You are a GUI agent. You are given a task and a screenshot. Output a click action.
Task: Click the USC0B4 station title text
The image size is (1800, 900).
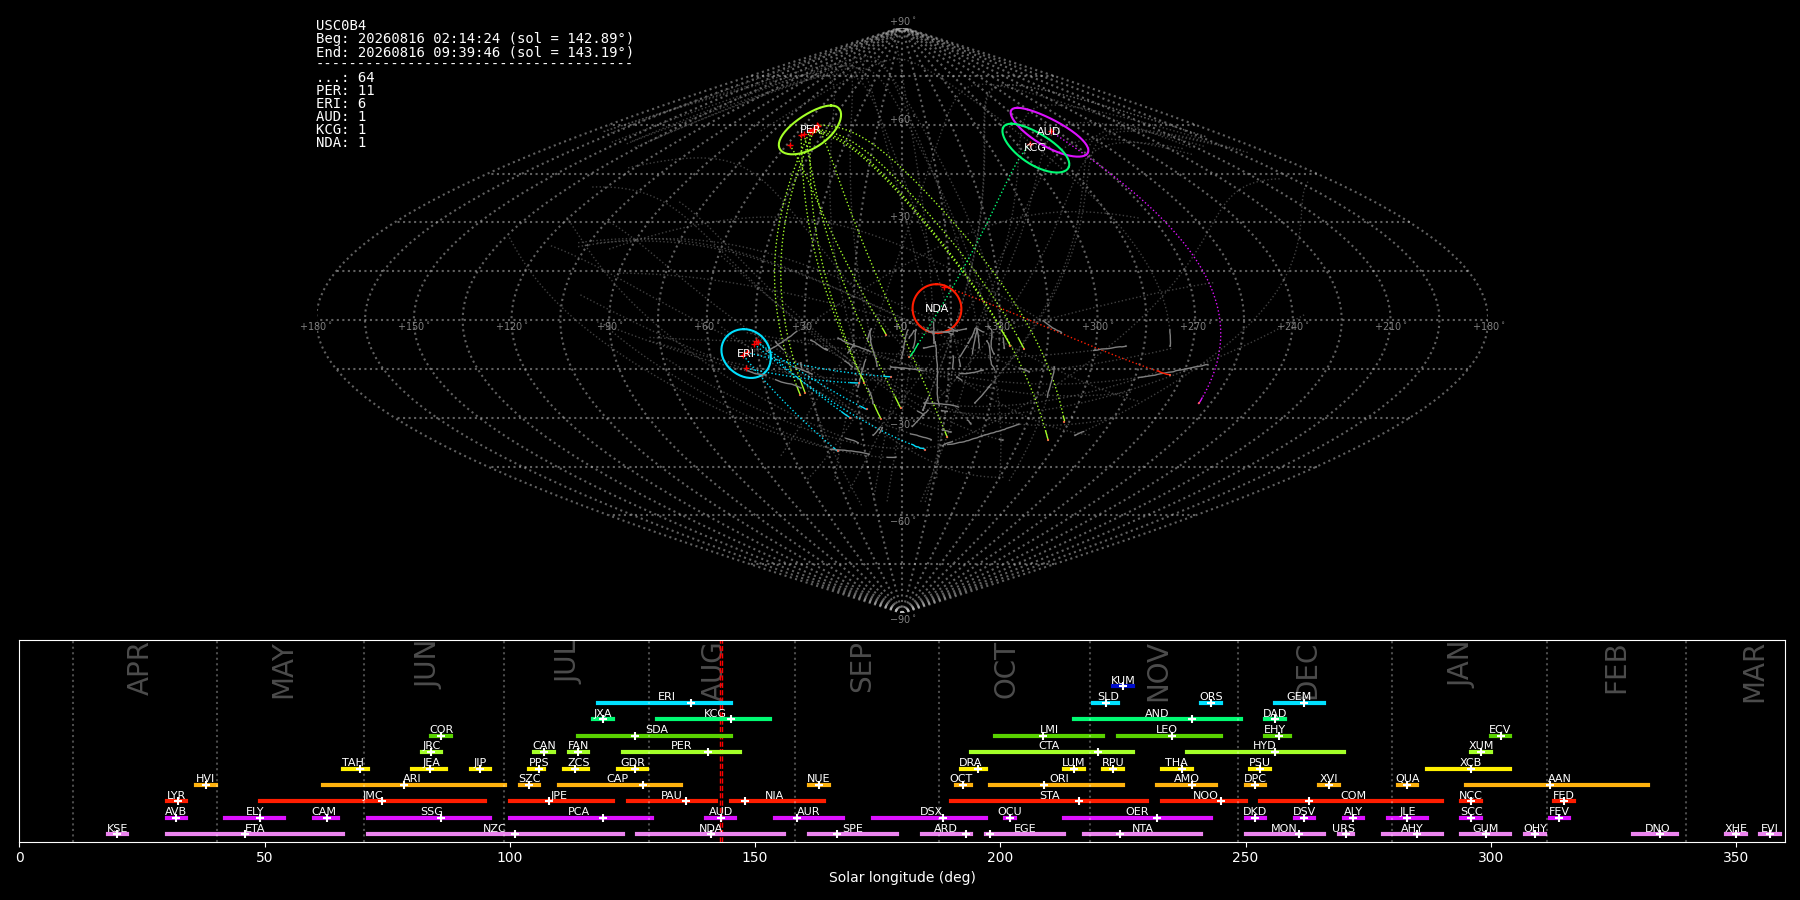click(x=341, y=26)
